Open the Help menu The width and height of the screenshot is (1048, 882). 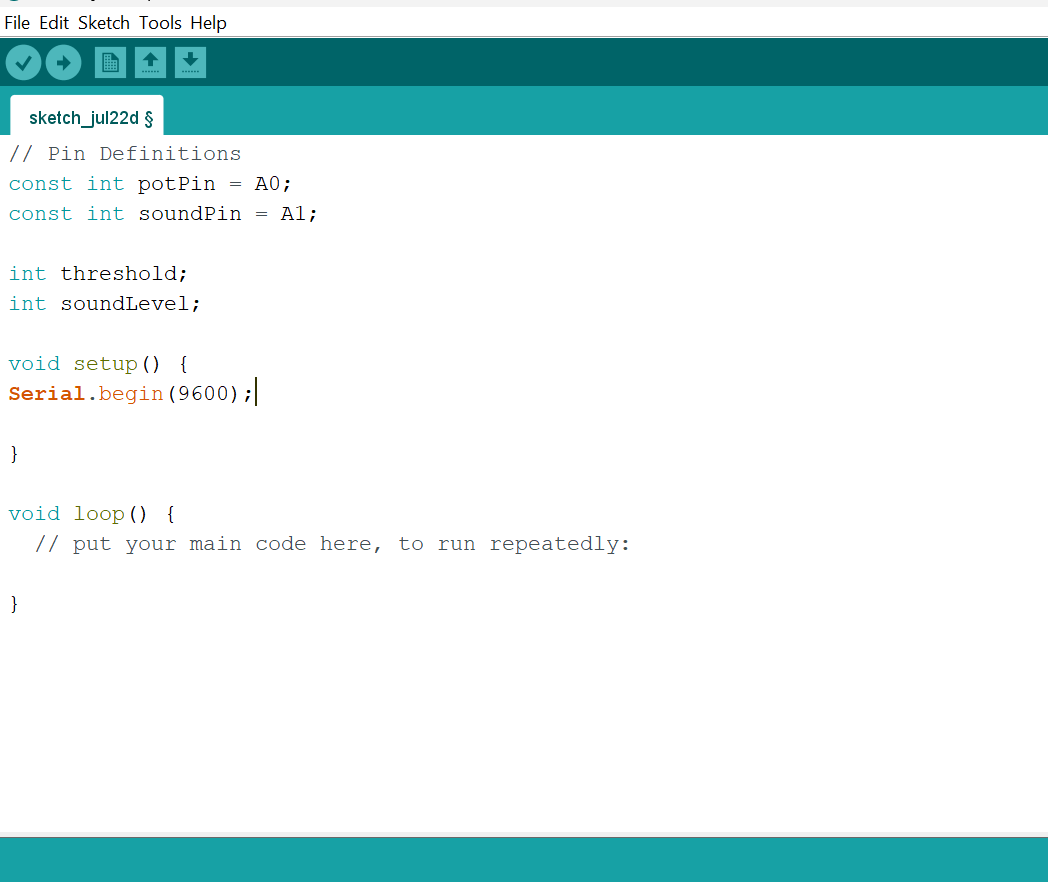coord(209,23)
